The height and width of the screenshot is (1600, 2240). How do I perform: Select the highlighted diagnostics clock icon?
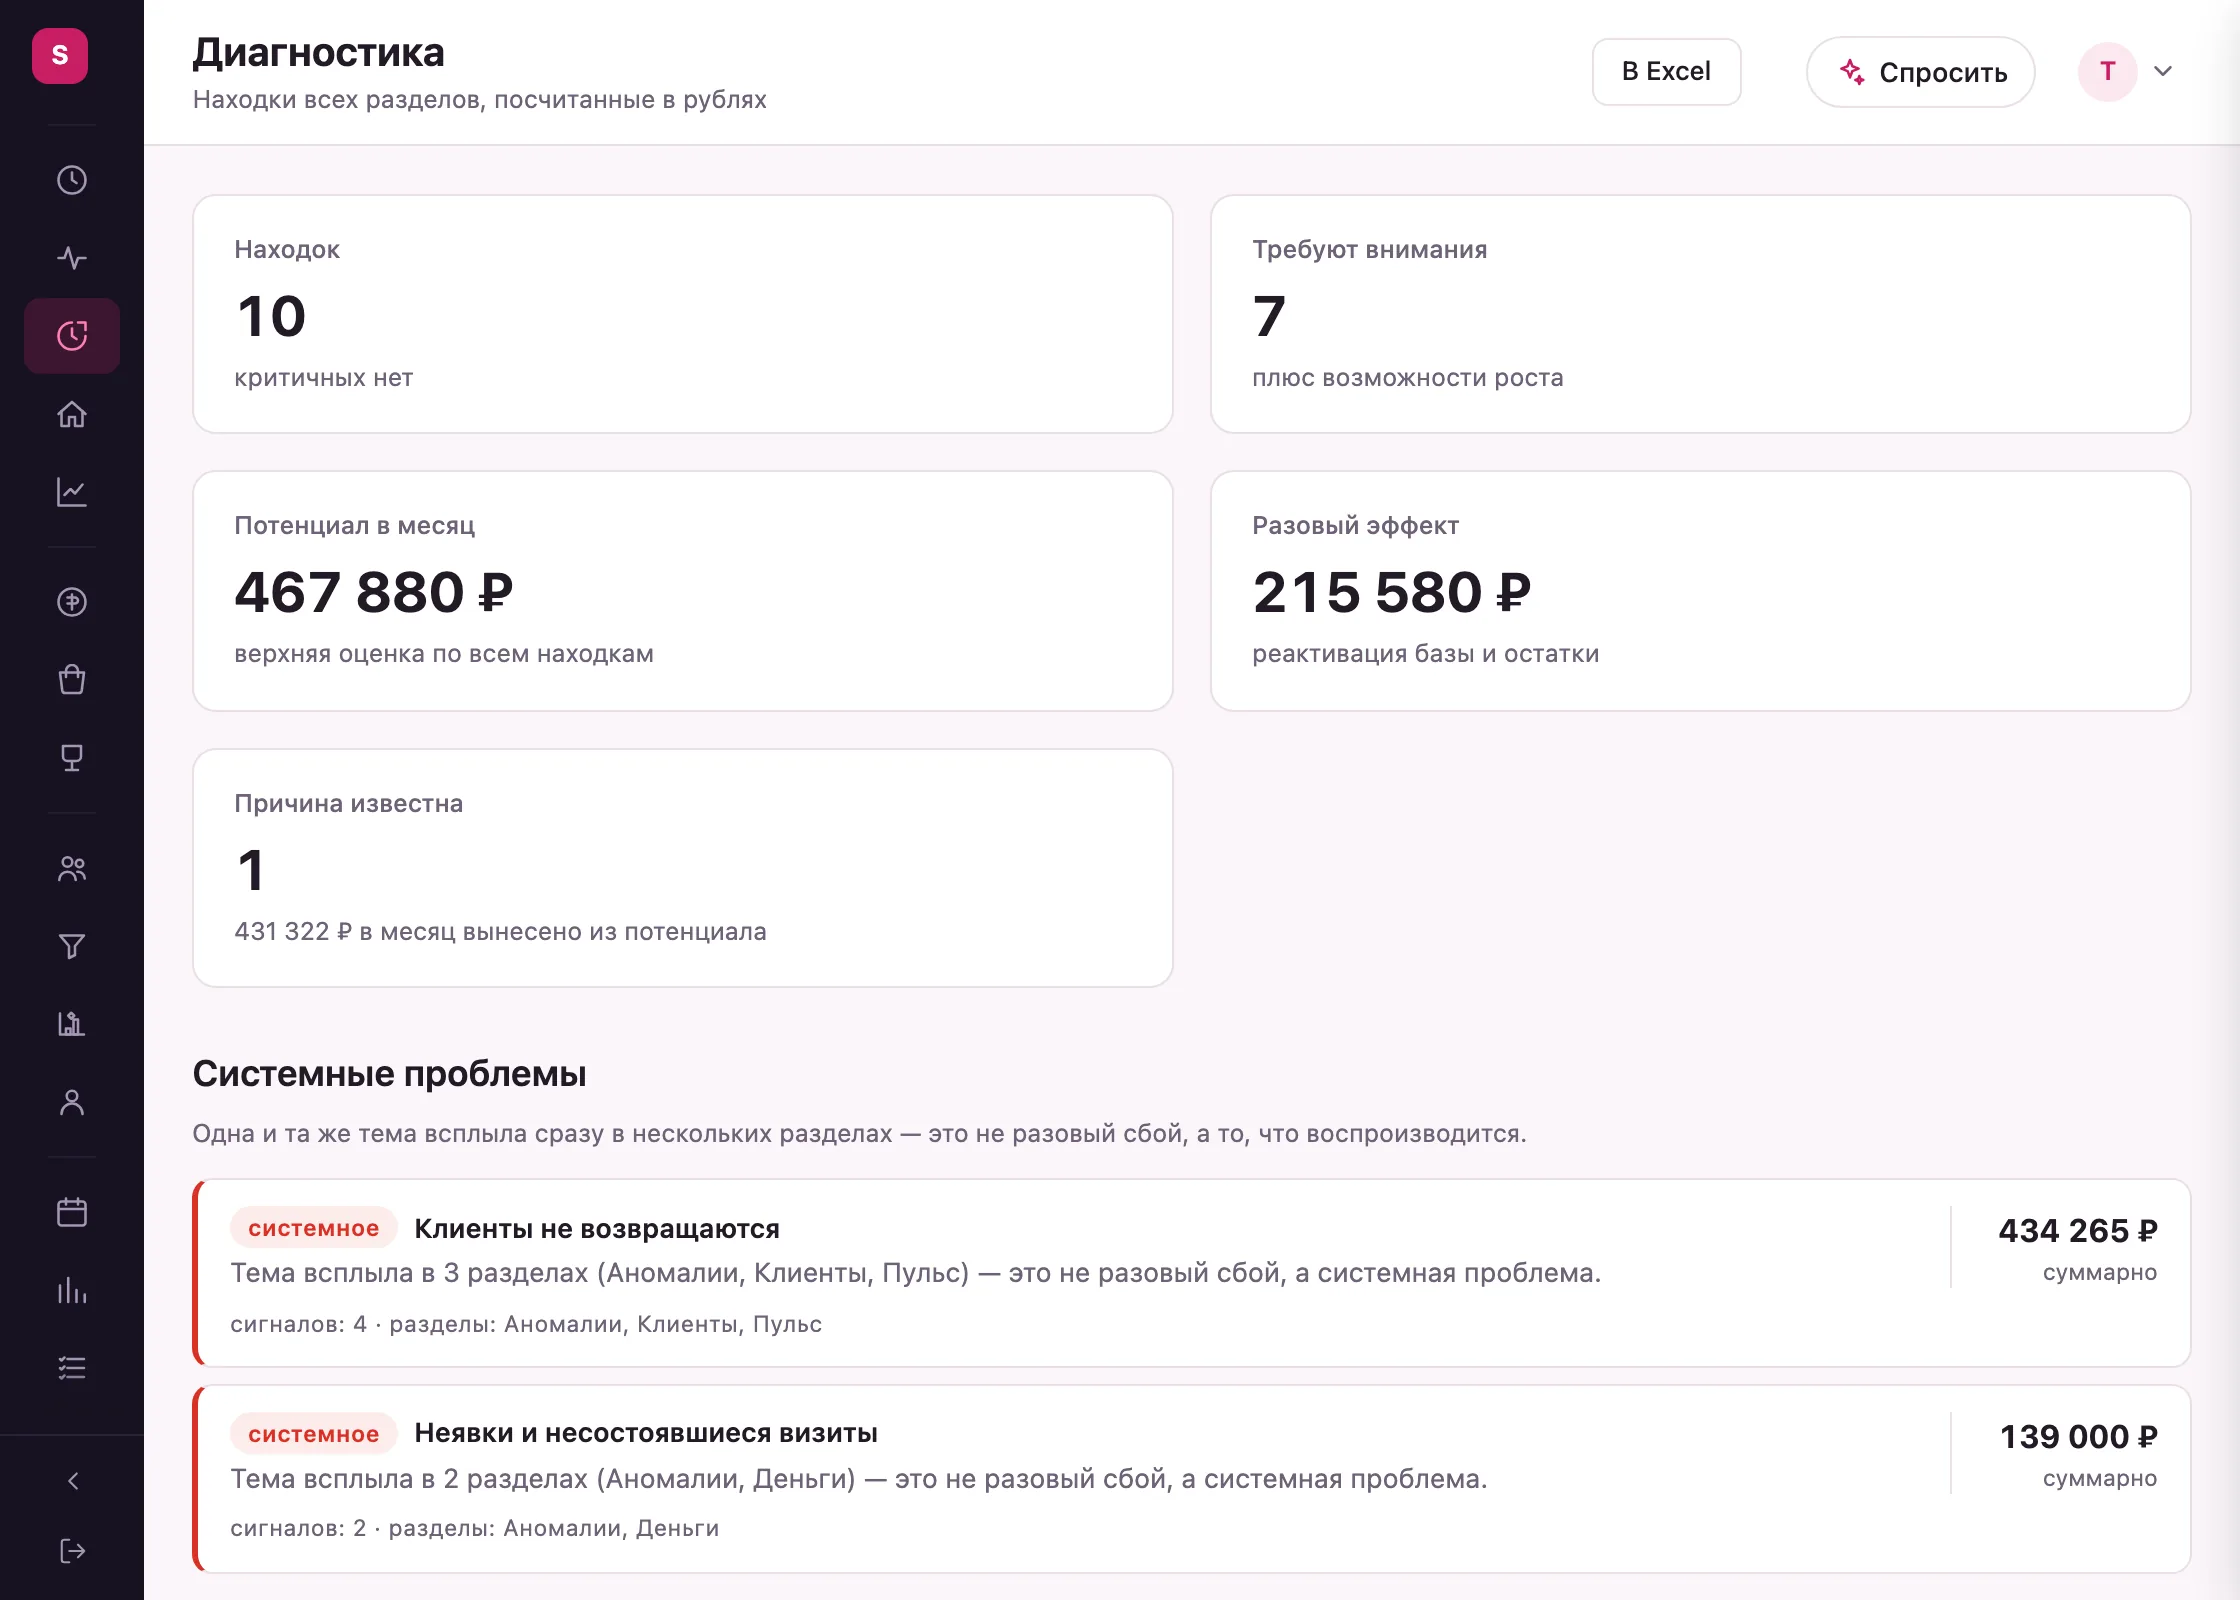pos(72,336)
